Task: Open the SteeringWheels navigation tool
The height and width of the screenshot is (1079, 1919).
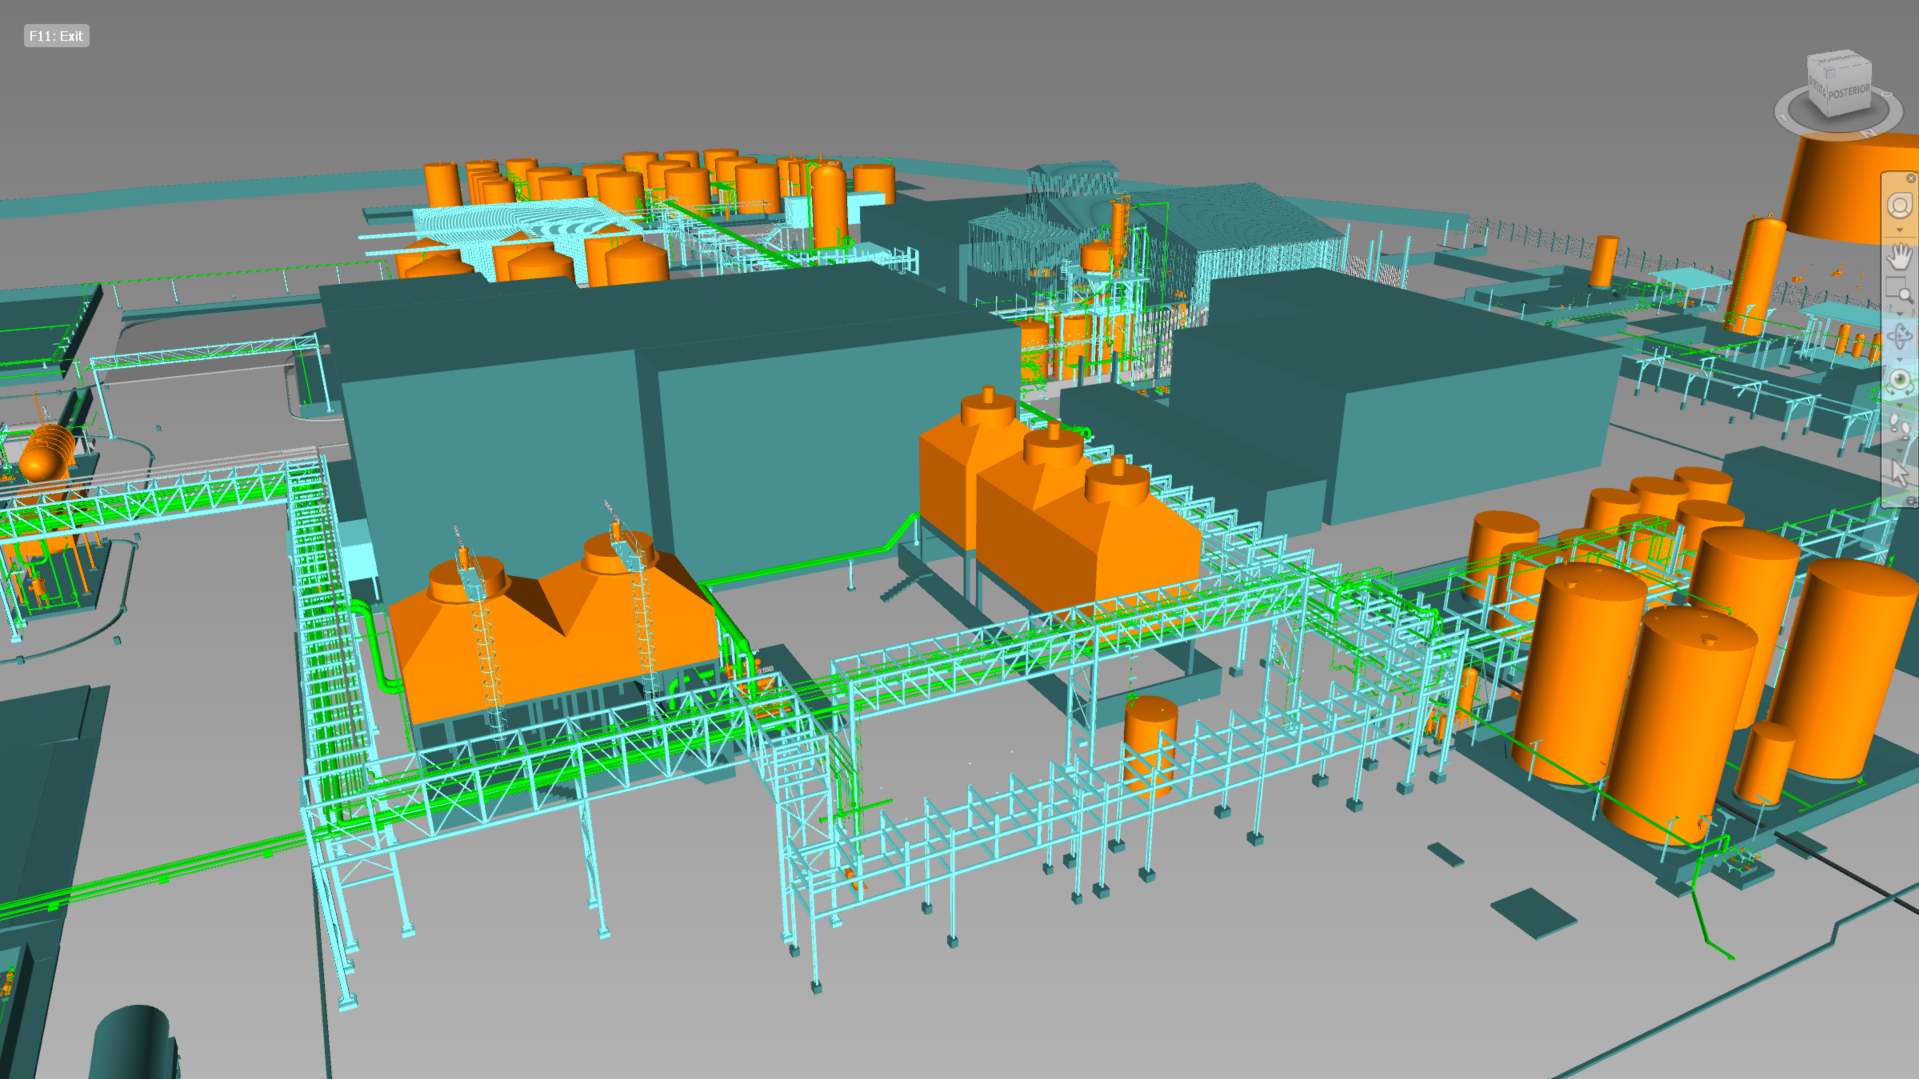Action: click(1898, 205)
